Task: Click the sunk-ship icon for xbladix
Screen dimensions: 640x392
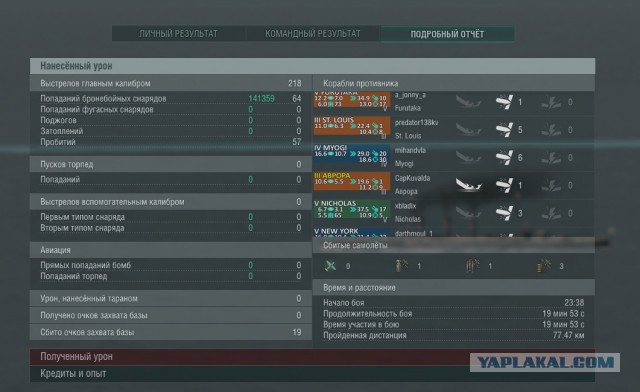Action: (469, 213)
